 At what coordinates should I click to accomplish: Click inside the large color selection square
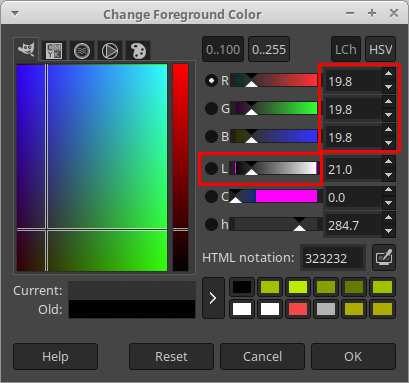coord(92,168)
